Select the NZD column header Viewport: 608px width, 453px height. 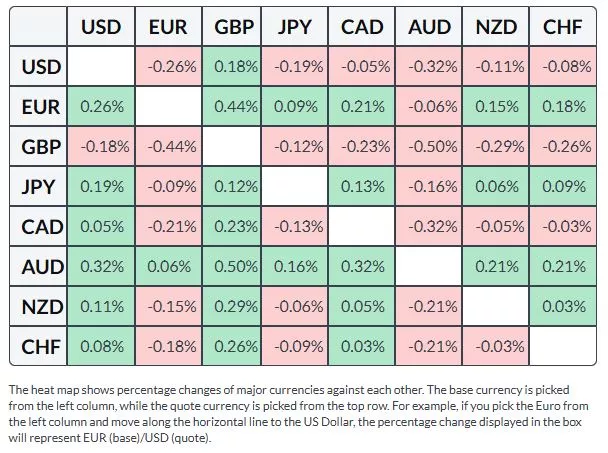tap(497, 27)
